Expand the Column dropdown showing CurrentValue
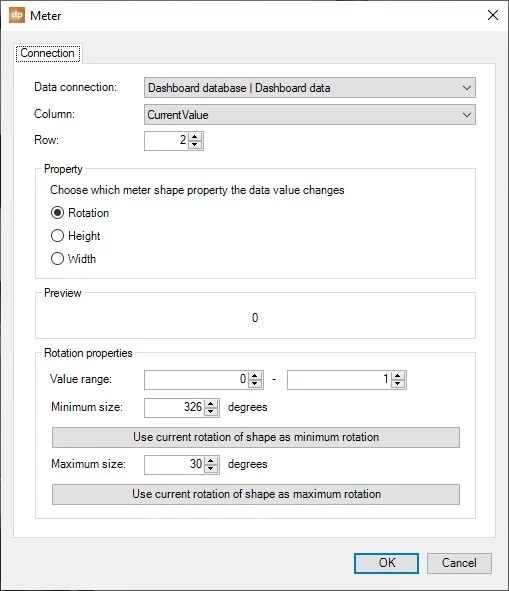 [310, 115]
